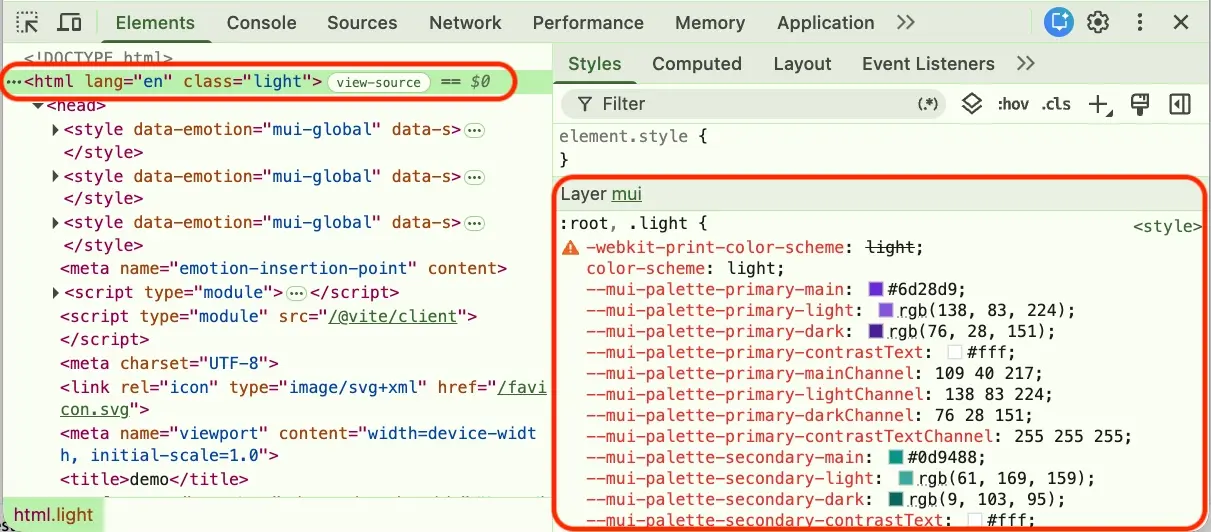Activate the inspect element picker icon
The height and width of the screenshot is (532, 1211).
[x=28, y=23]
